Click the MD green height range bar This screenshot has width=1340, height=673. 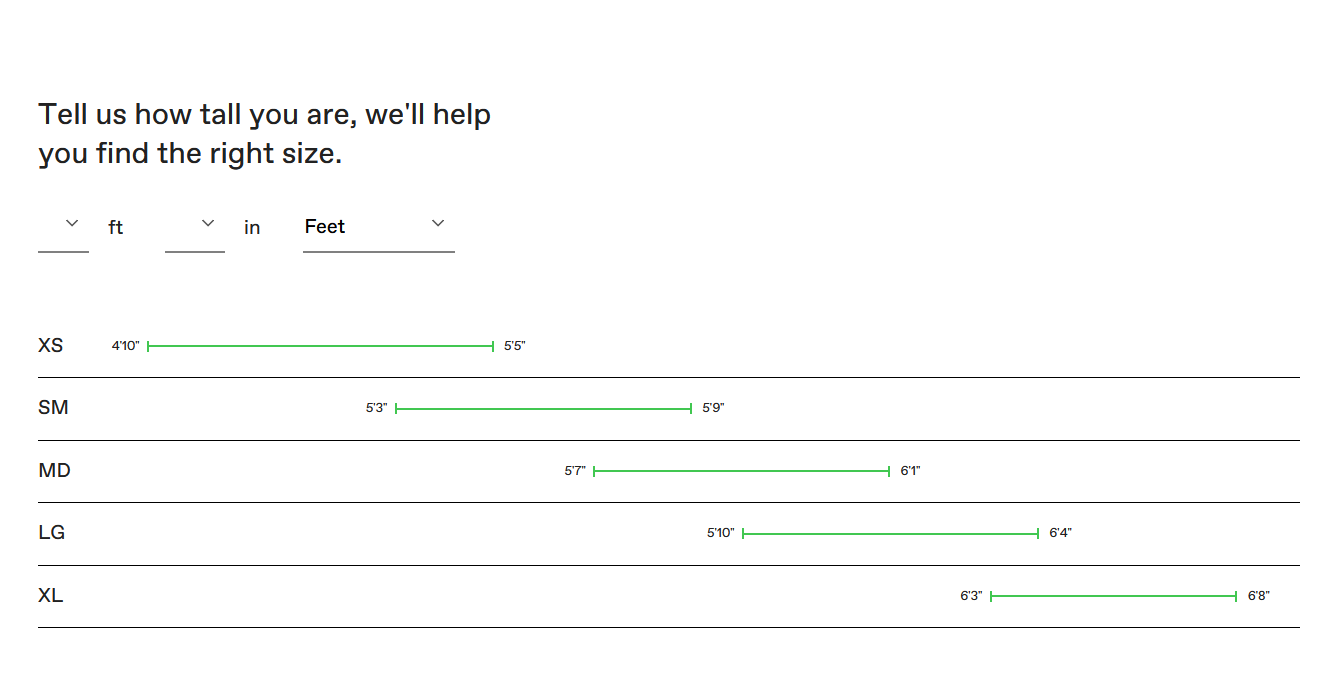(x=741, y=471)
